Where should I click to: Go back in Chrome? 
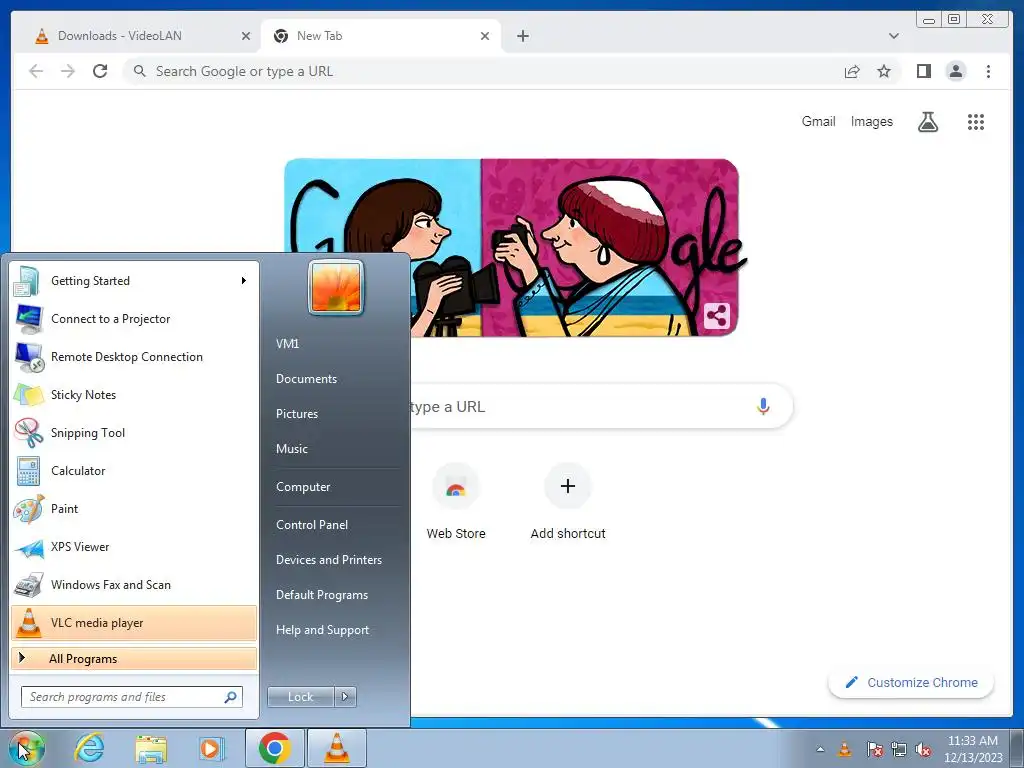point(36,71)
